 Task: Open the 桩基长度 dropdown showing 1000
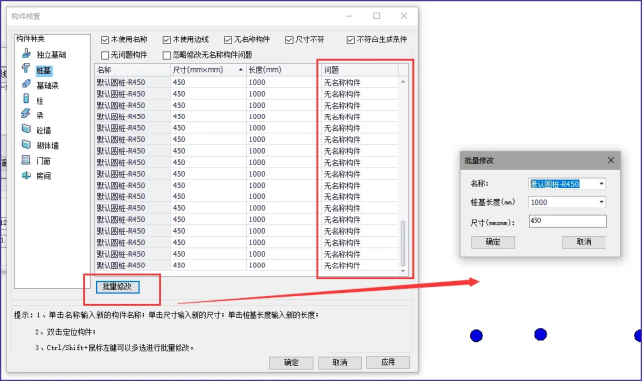pos(601,202)
